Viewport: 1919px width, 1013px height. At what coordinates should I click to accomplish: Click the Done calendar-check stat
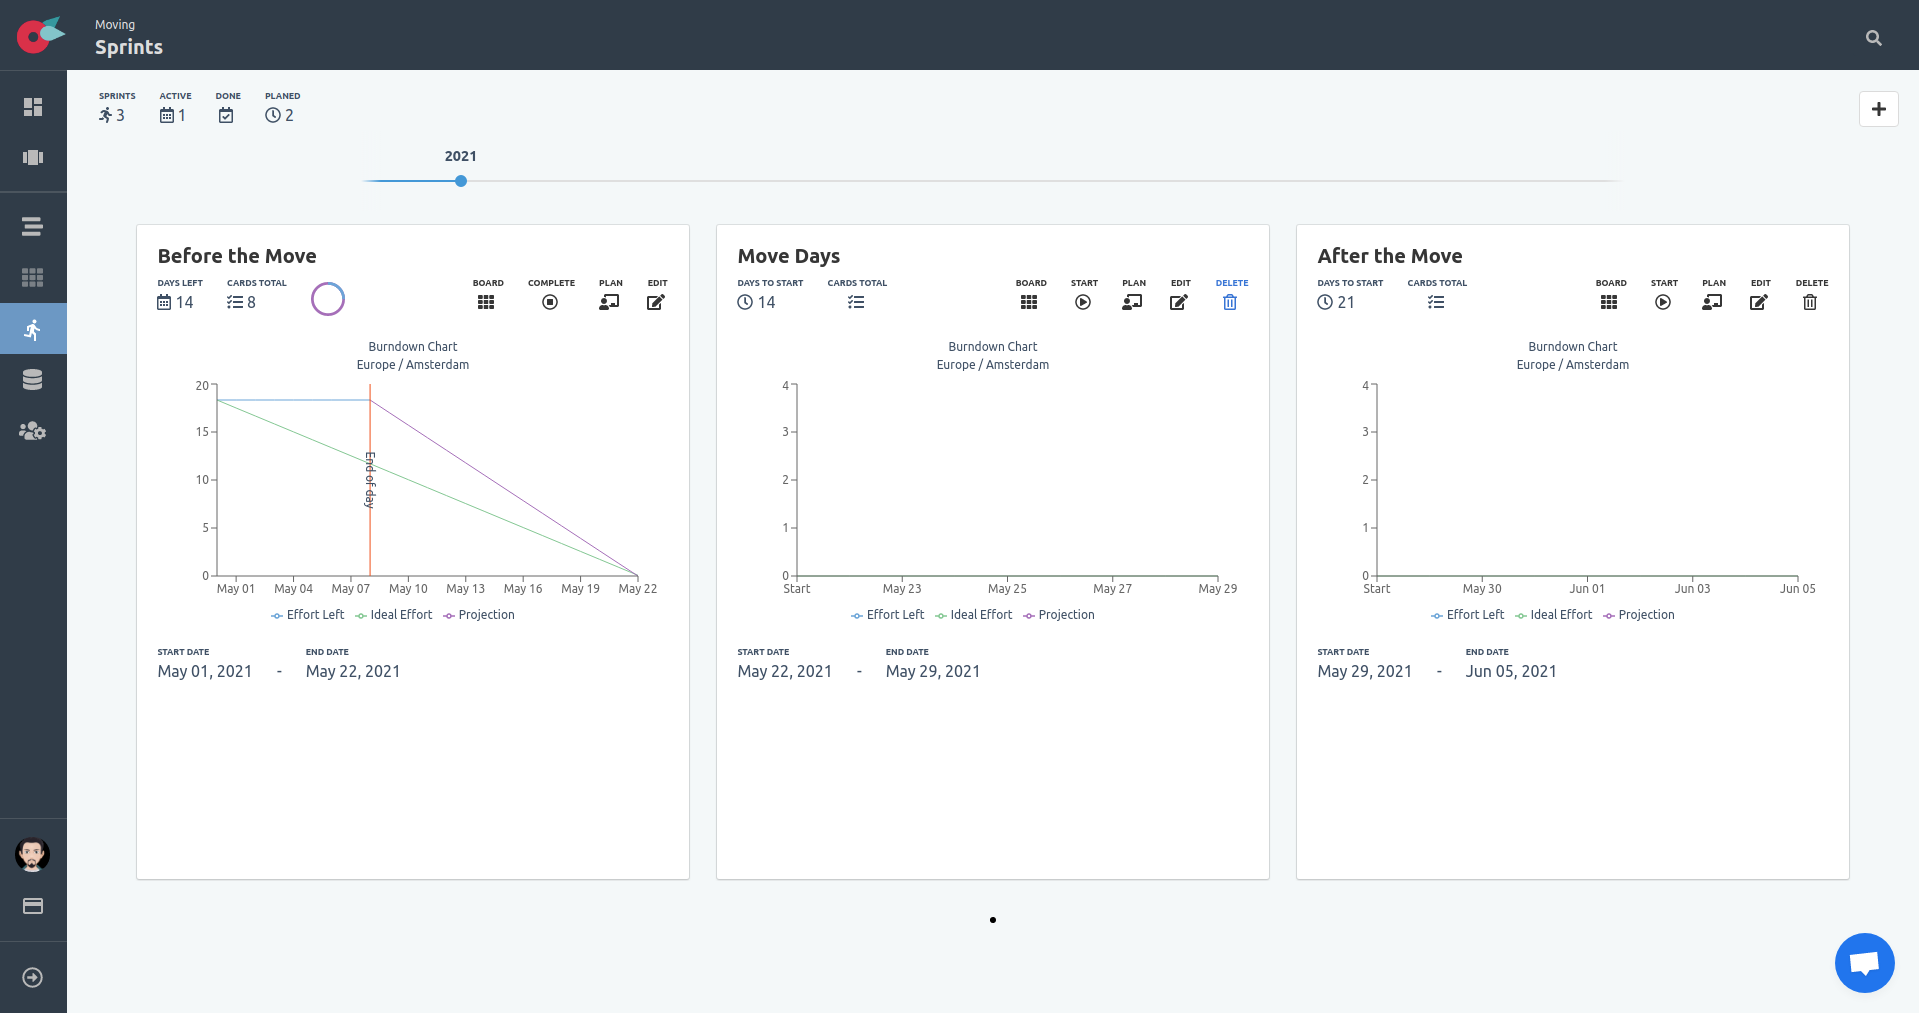[227, 109]
